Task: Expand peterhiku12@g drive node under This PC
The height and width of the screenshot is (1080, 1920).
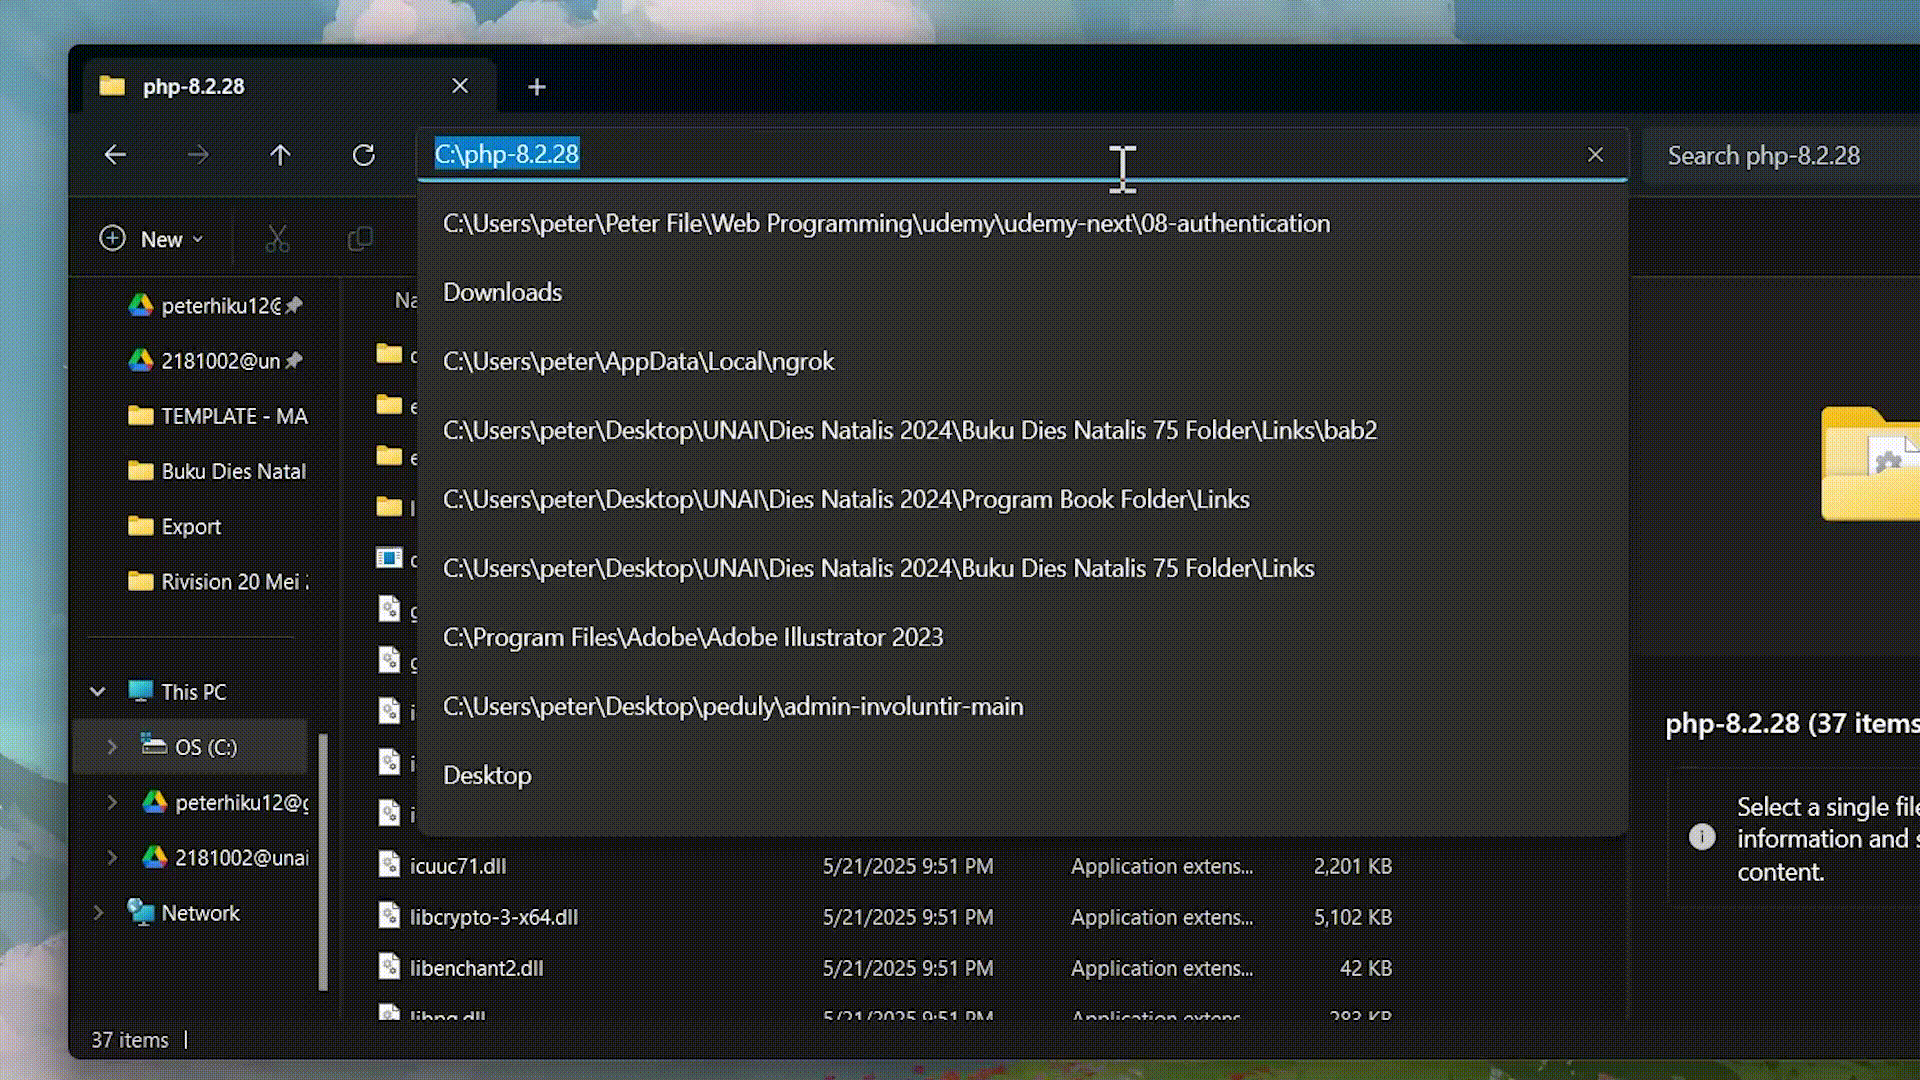Action: 112,802
